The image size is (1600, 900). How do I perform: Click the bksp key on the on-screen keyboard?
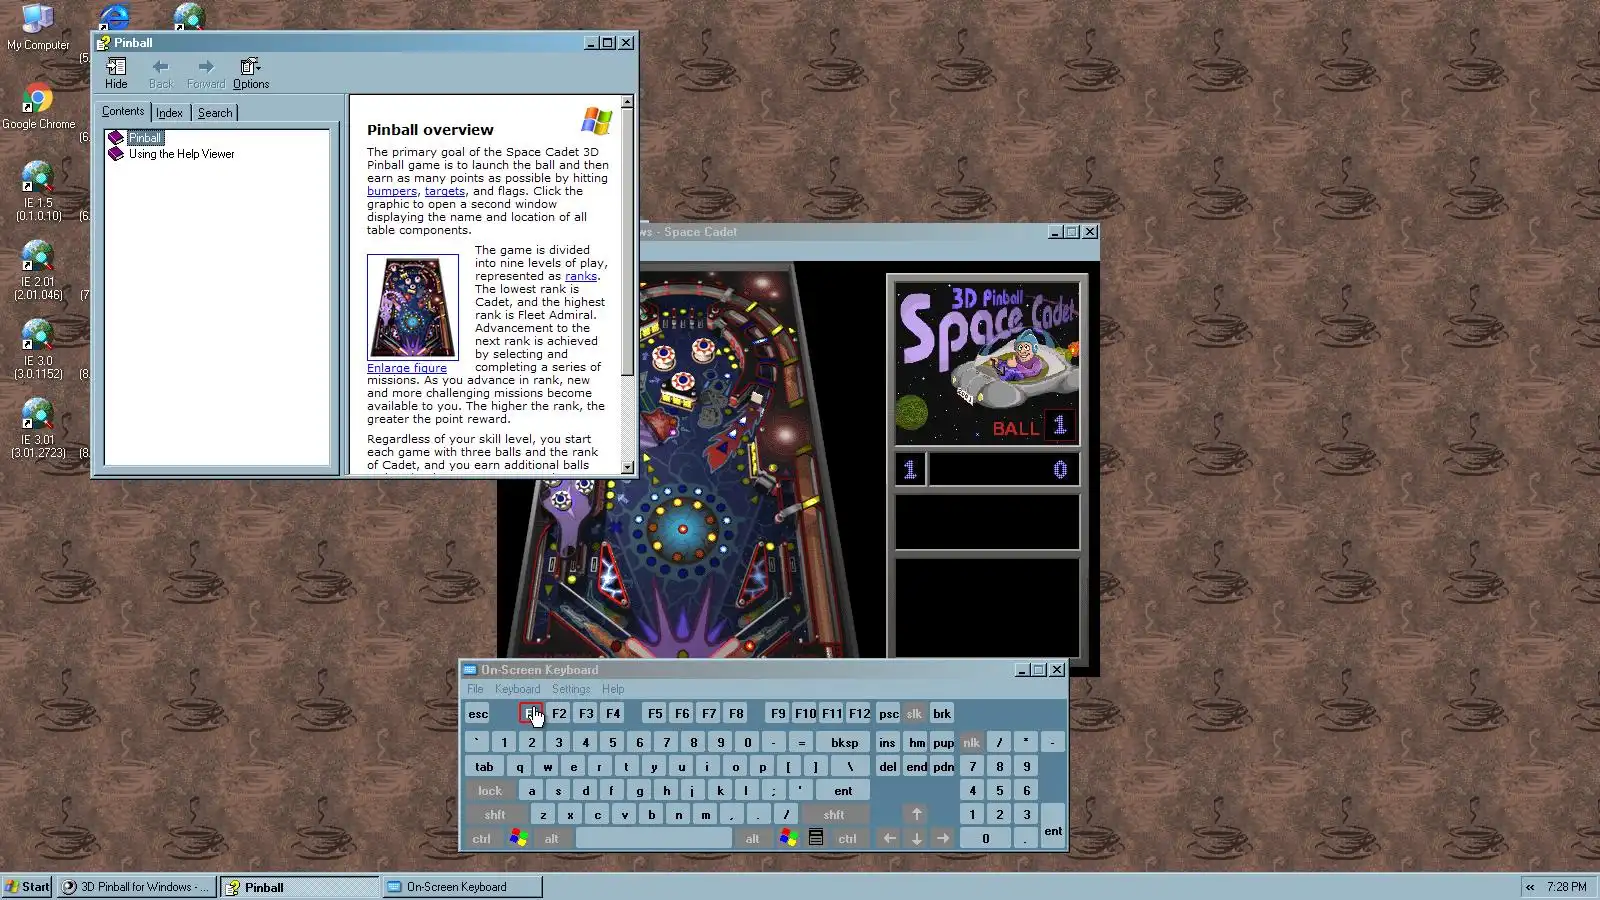coord(844,742)
